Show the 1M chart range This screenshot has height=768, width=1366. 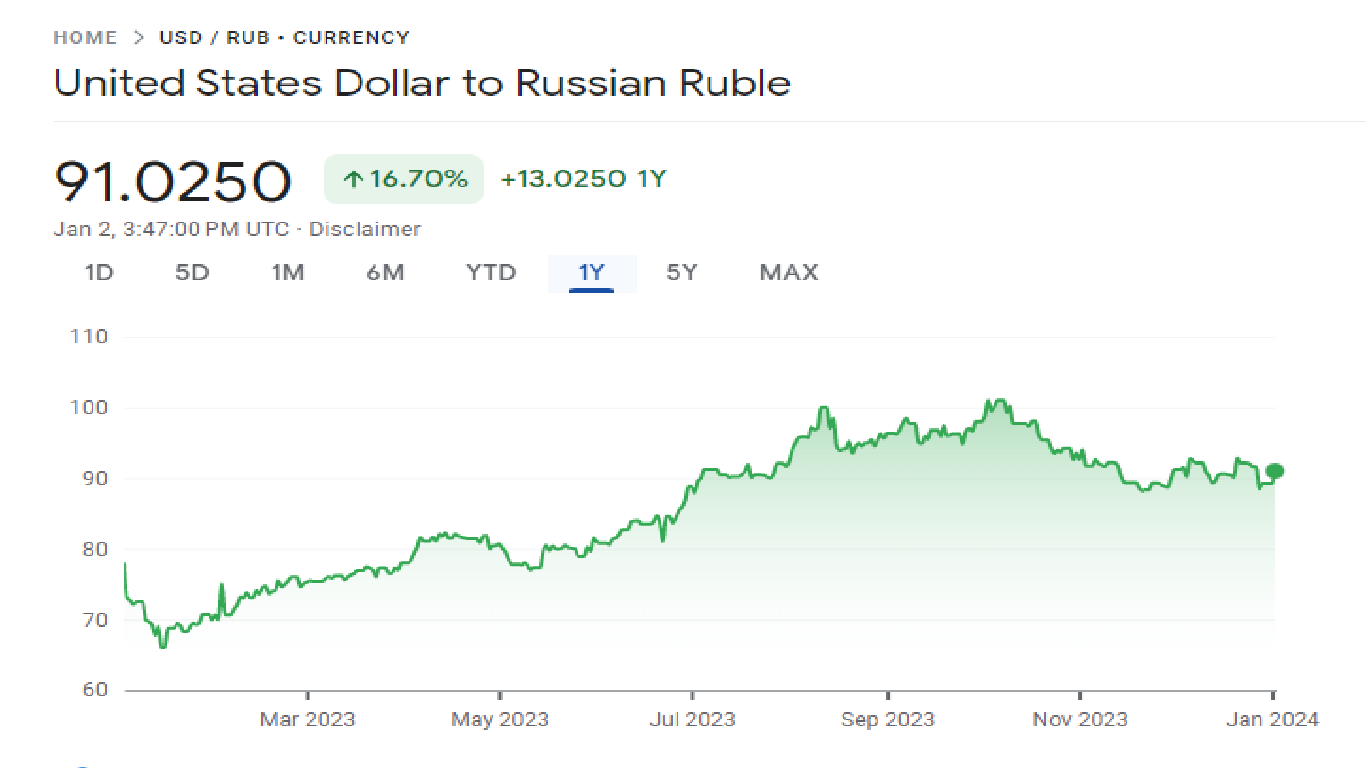tap(288, 272)
